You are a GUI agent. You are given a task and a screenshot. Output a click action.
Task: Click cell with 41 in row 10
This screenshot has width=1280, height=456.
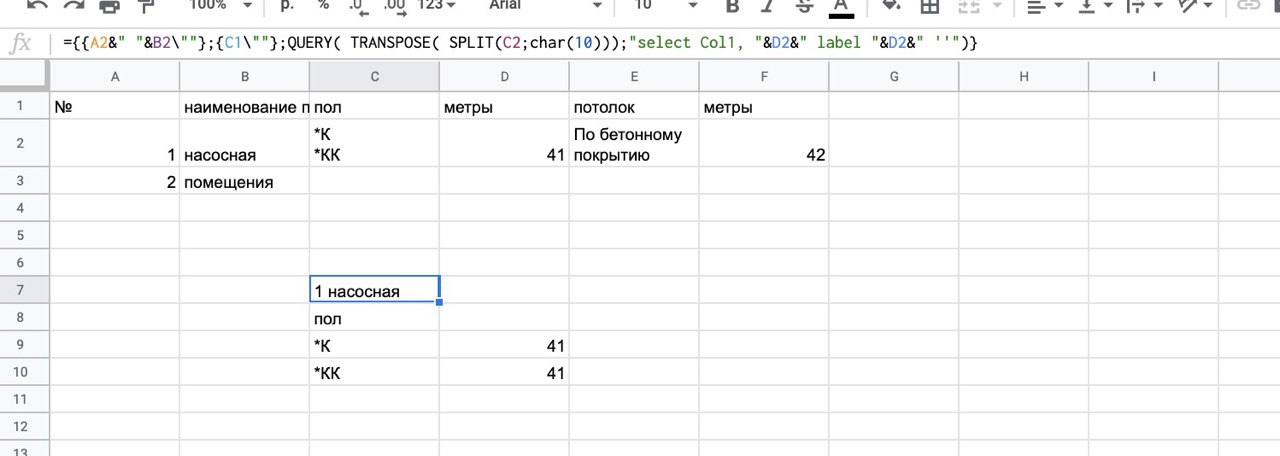[x=504, y=373]
